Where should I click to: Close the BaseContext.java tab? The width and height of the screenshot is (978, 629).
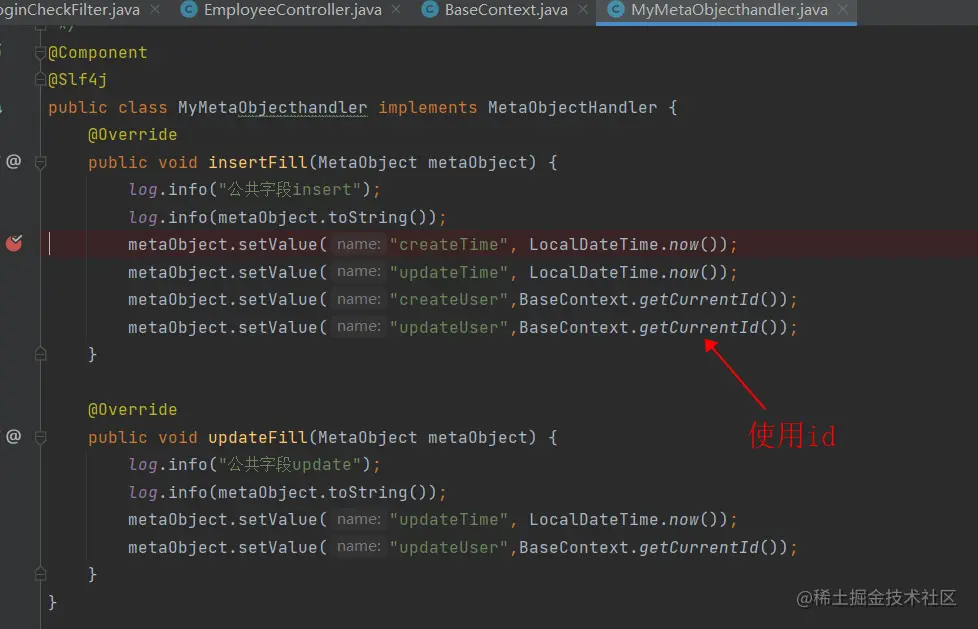click(x=583, y=9)
